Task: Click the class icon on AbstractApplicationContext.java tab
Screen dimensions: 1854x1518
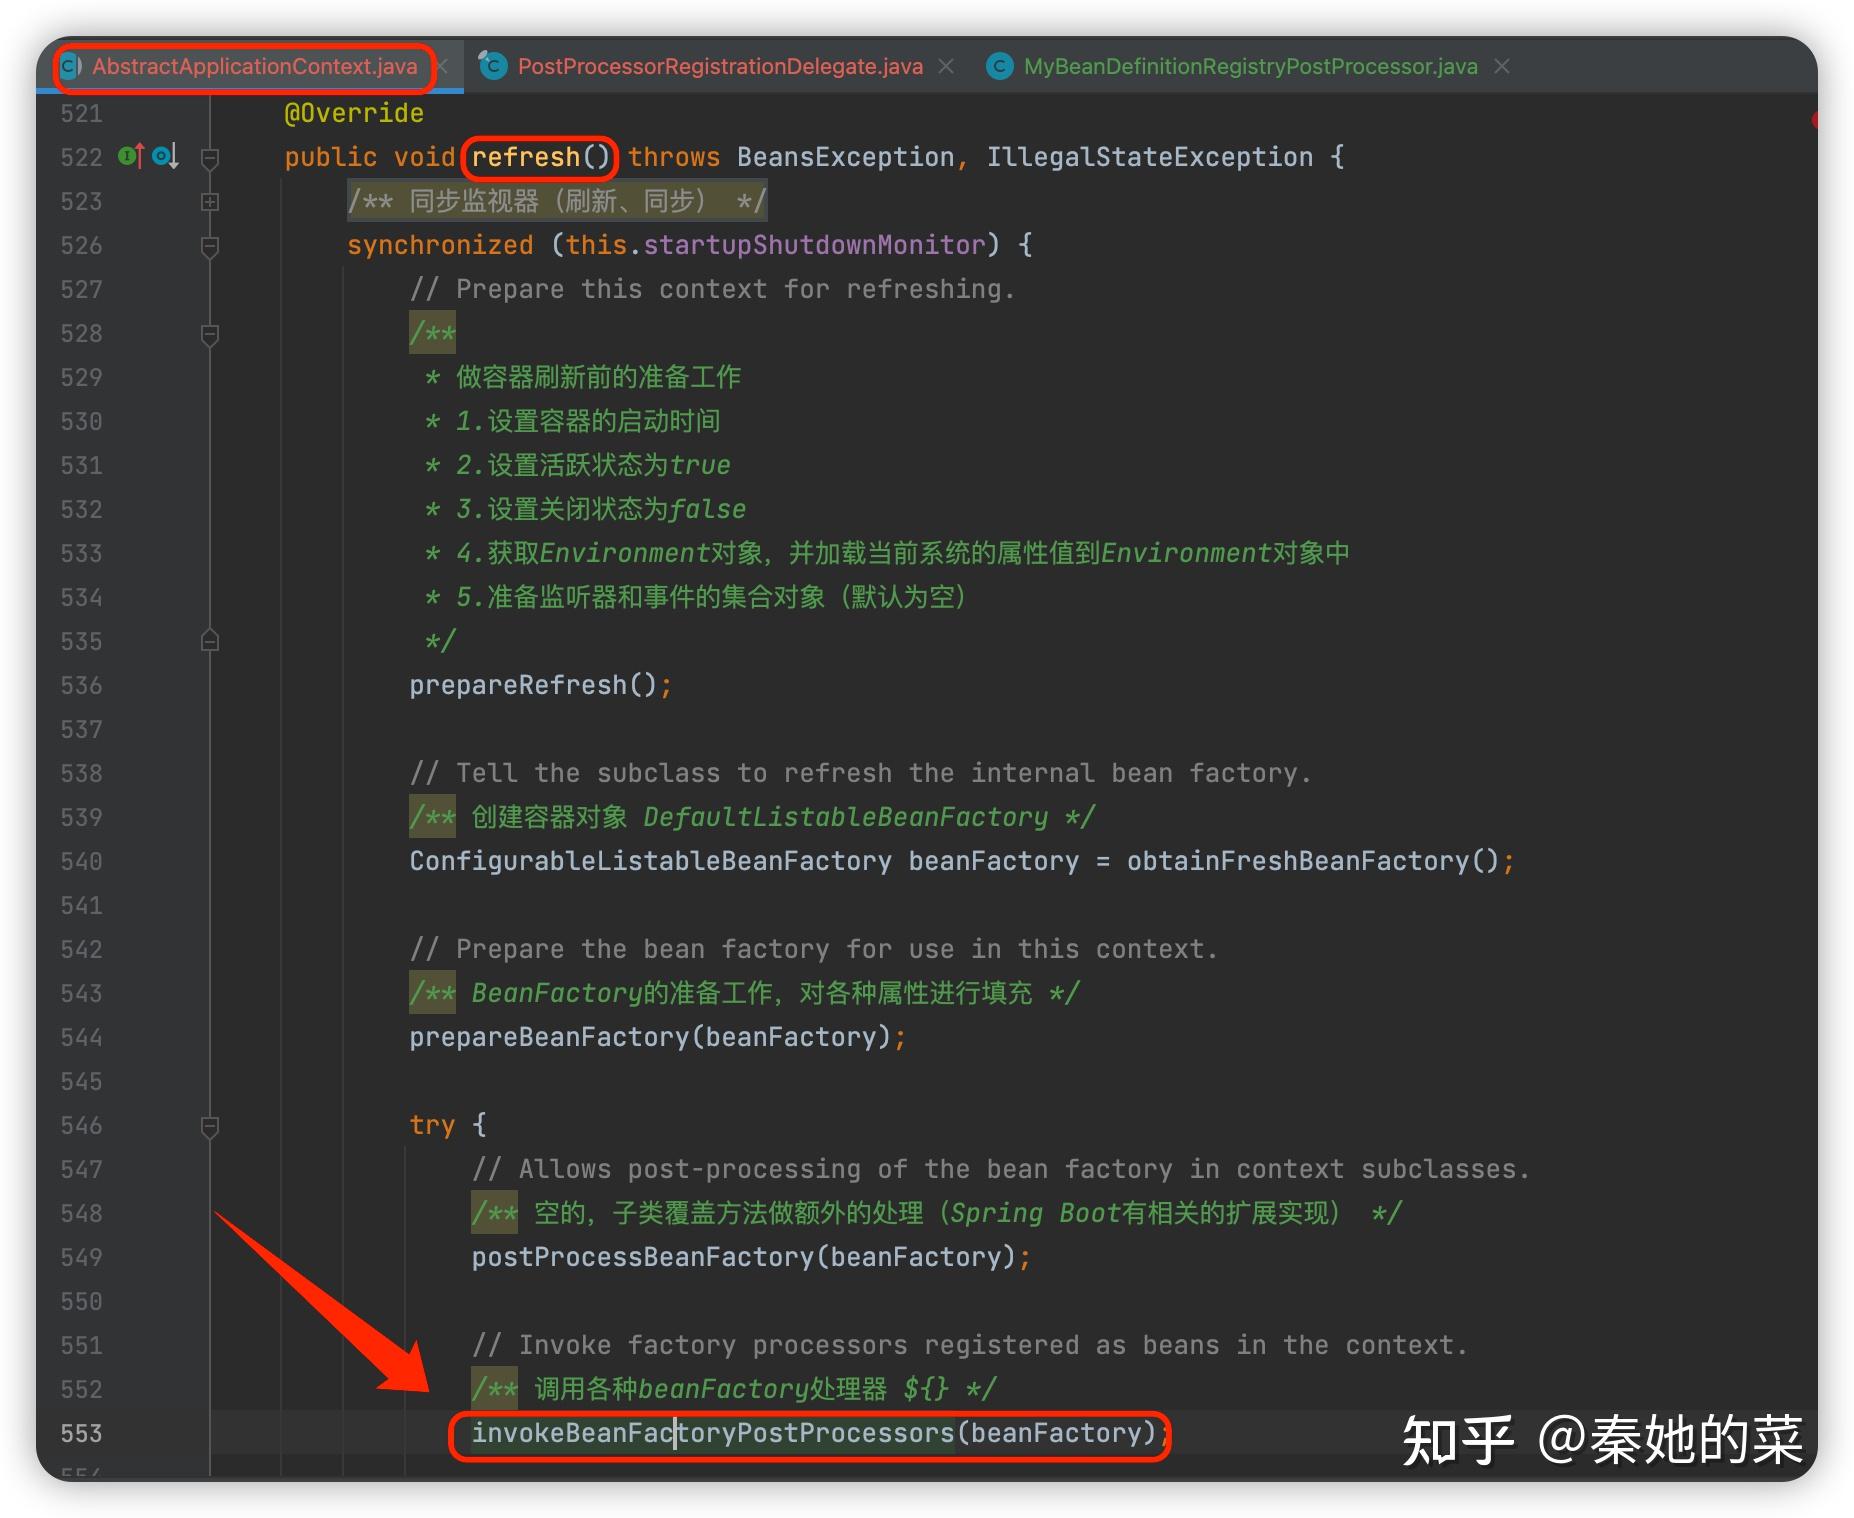Action: (71, 66)
